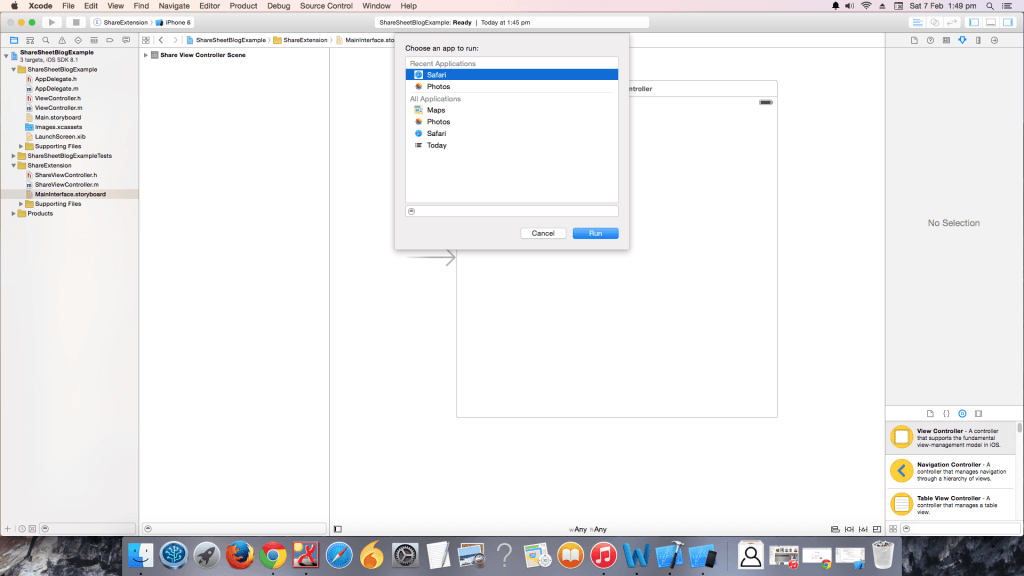The height and width of the screenshot is (576, 1024).
Task: Click the app filter field in dialog
Action: tap(511, 211)
